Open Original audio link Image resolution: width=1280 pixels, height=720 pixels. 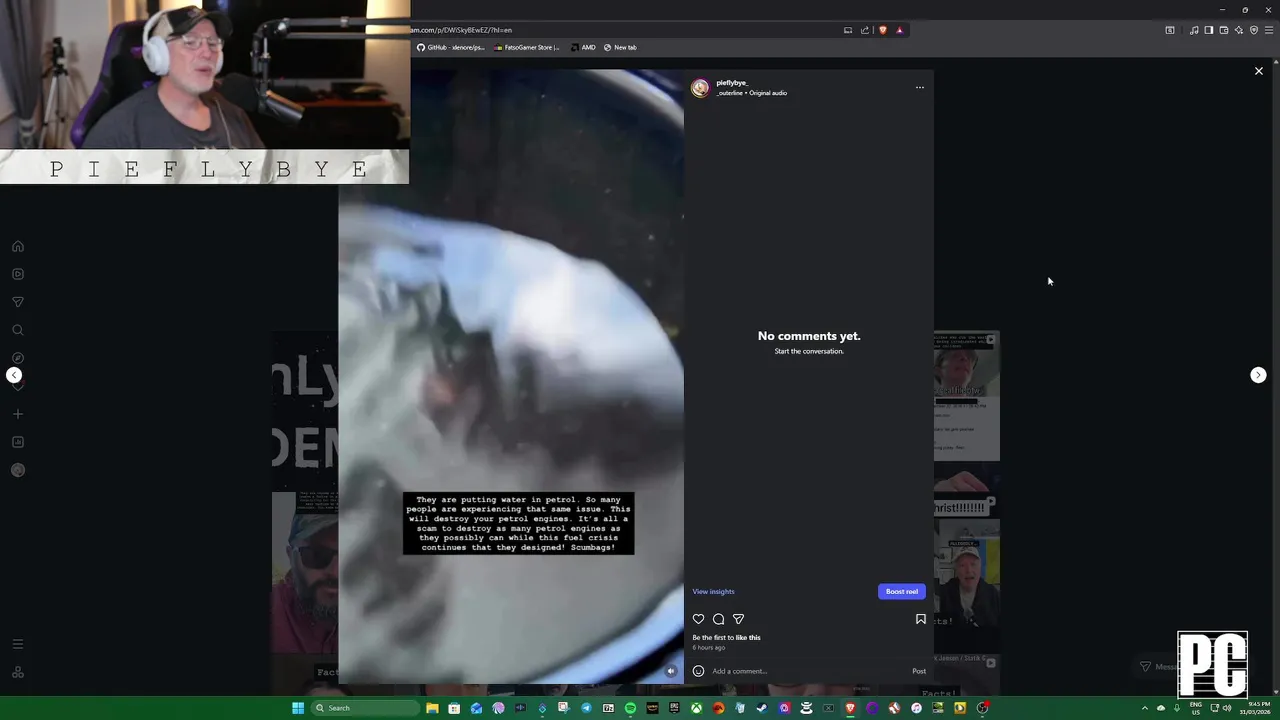pyautogui.click(x=768, y=93)
